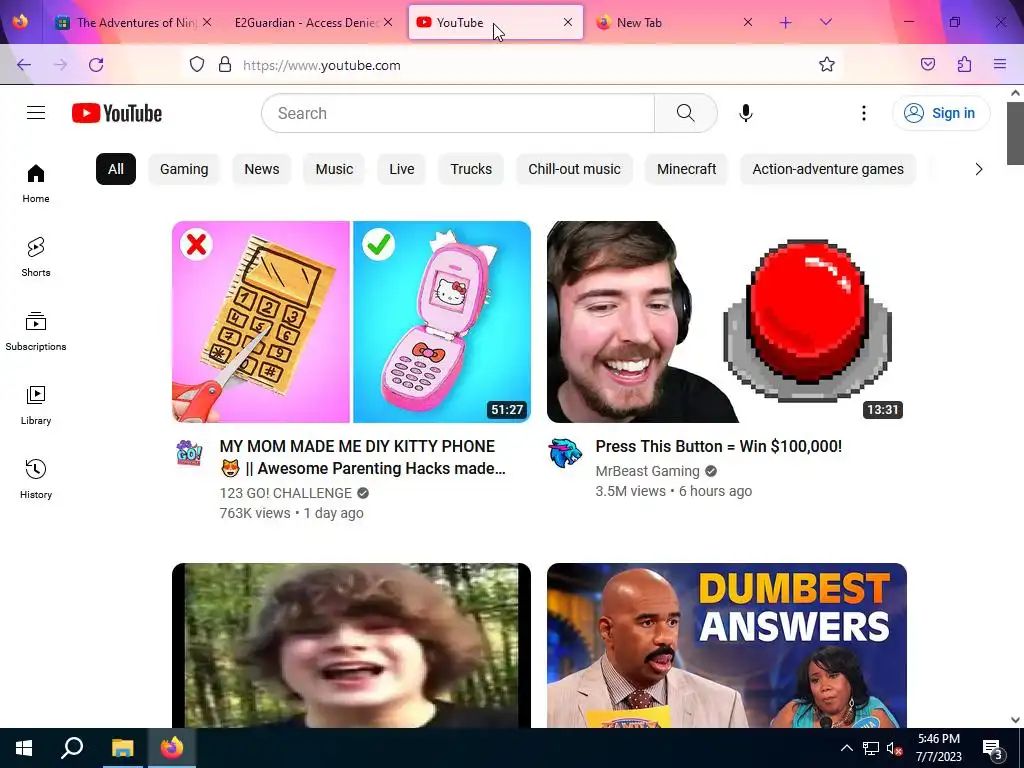Open Shorts in the sidebar
The image size is (1024, 768).
coord(36,257)
